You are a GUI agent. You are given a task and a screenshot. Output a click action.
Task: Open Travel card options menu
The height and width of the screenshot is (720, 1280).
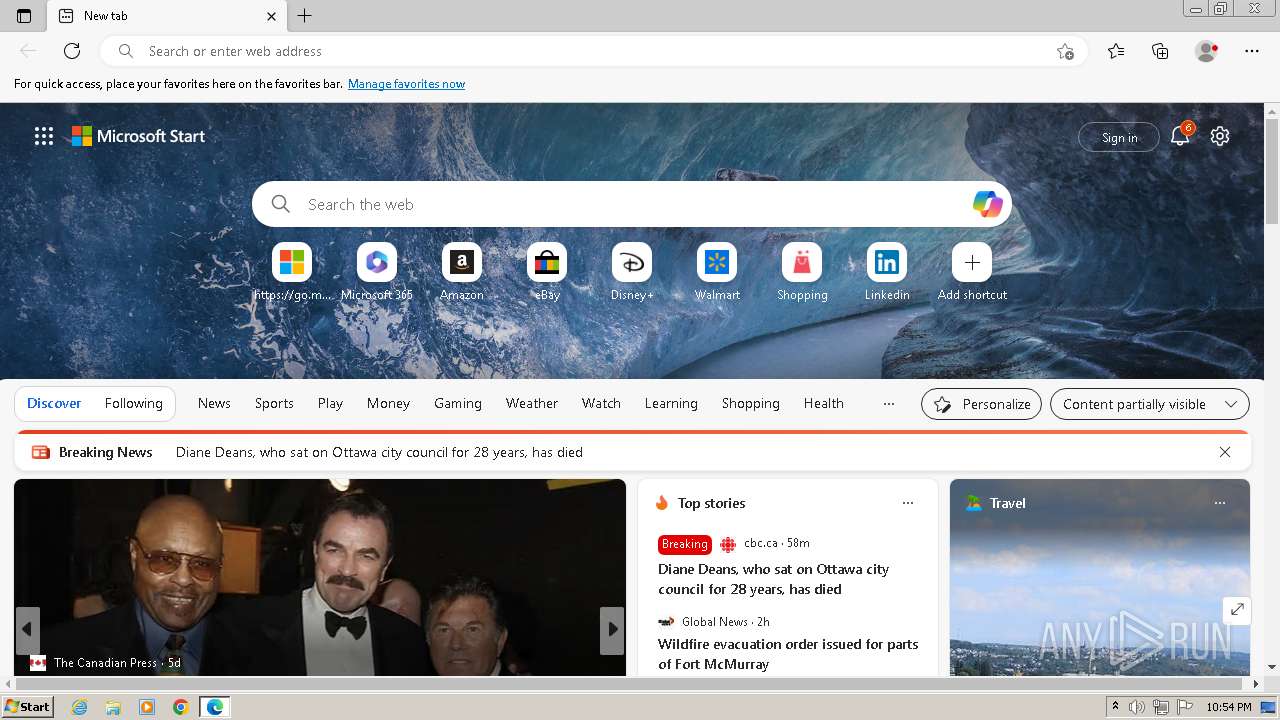[1220, 503]
